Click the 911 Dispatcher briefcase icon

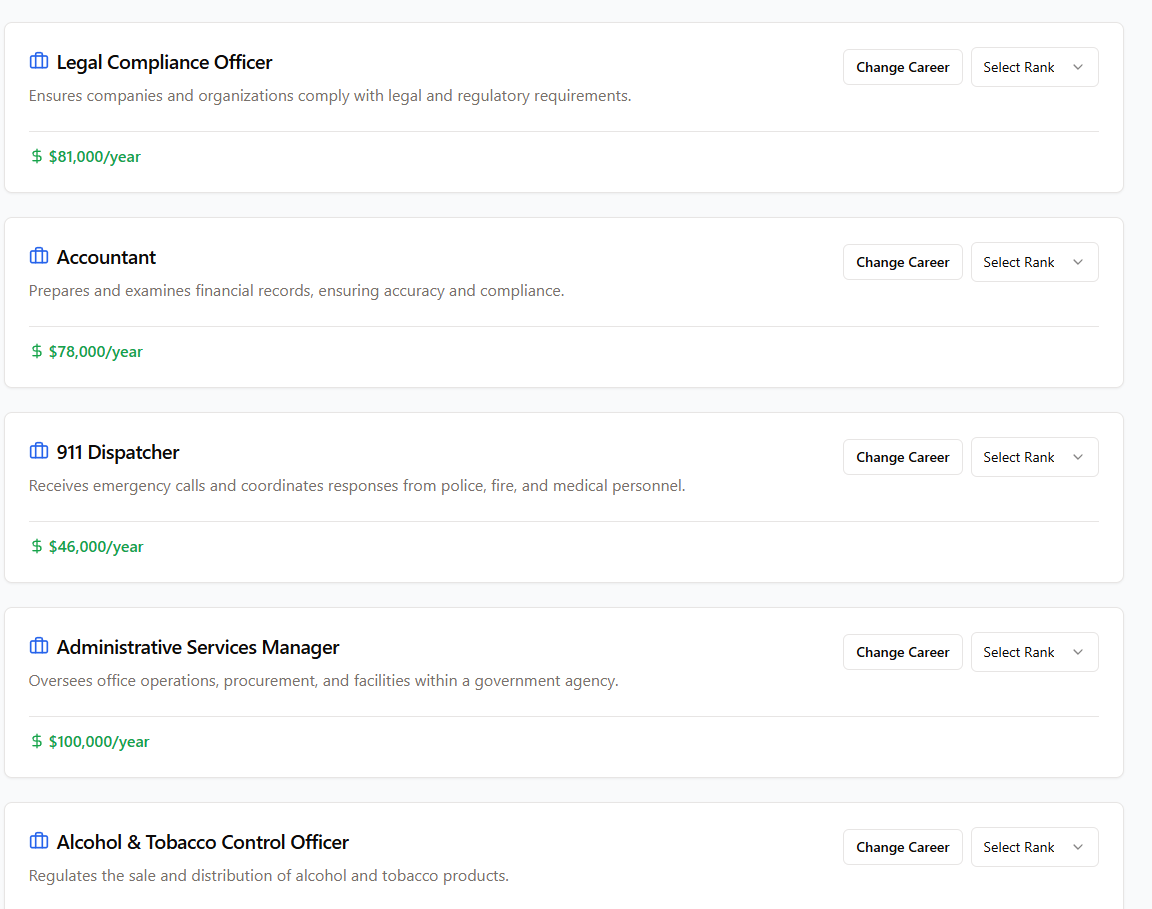click(x=39, y=452)
